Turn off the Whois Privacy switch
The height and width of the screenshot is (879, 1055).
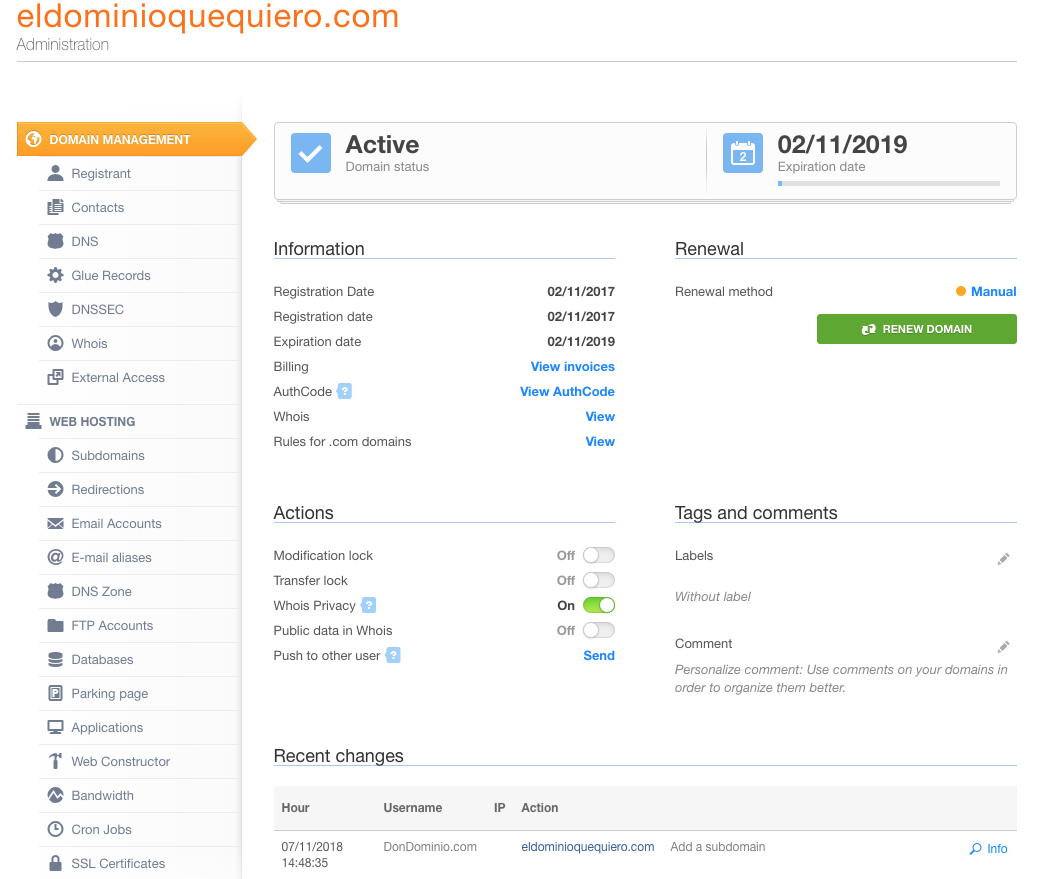(x=599, y=605)
